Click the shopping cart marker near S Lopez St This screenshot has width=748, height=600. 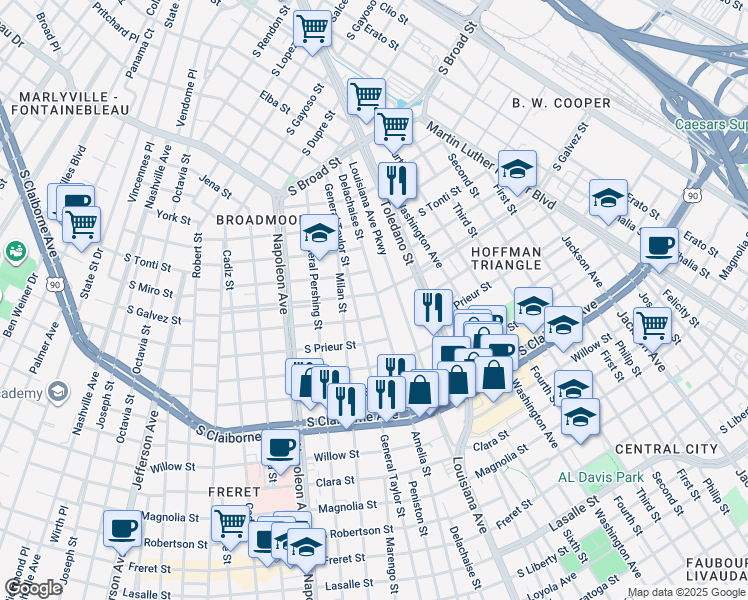(x=313, y=29)
